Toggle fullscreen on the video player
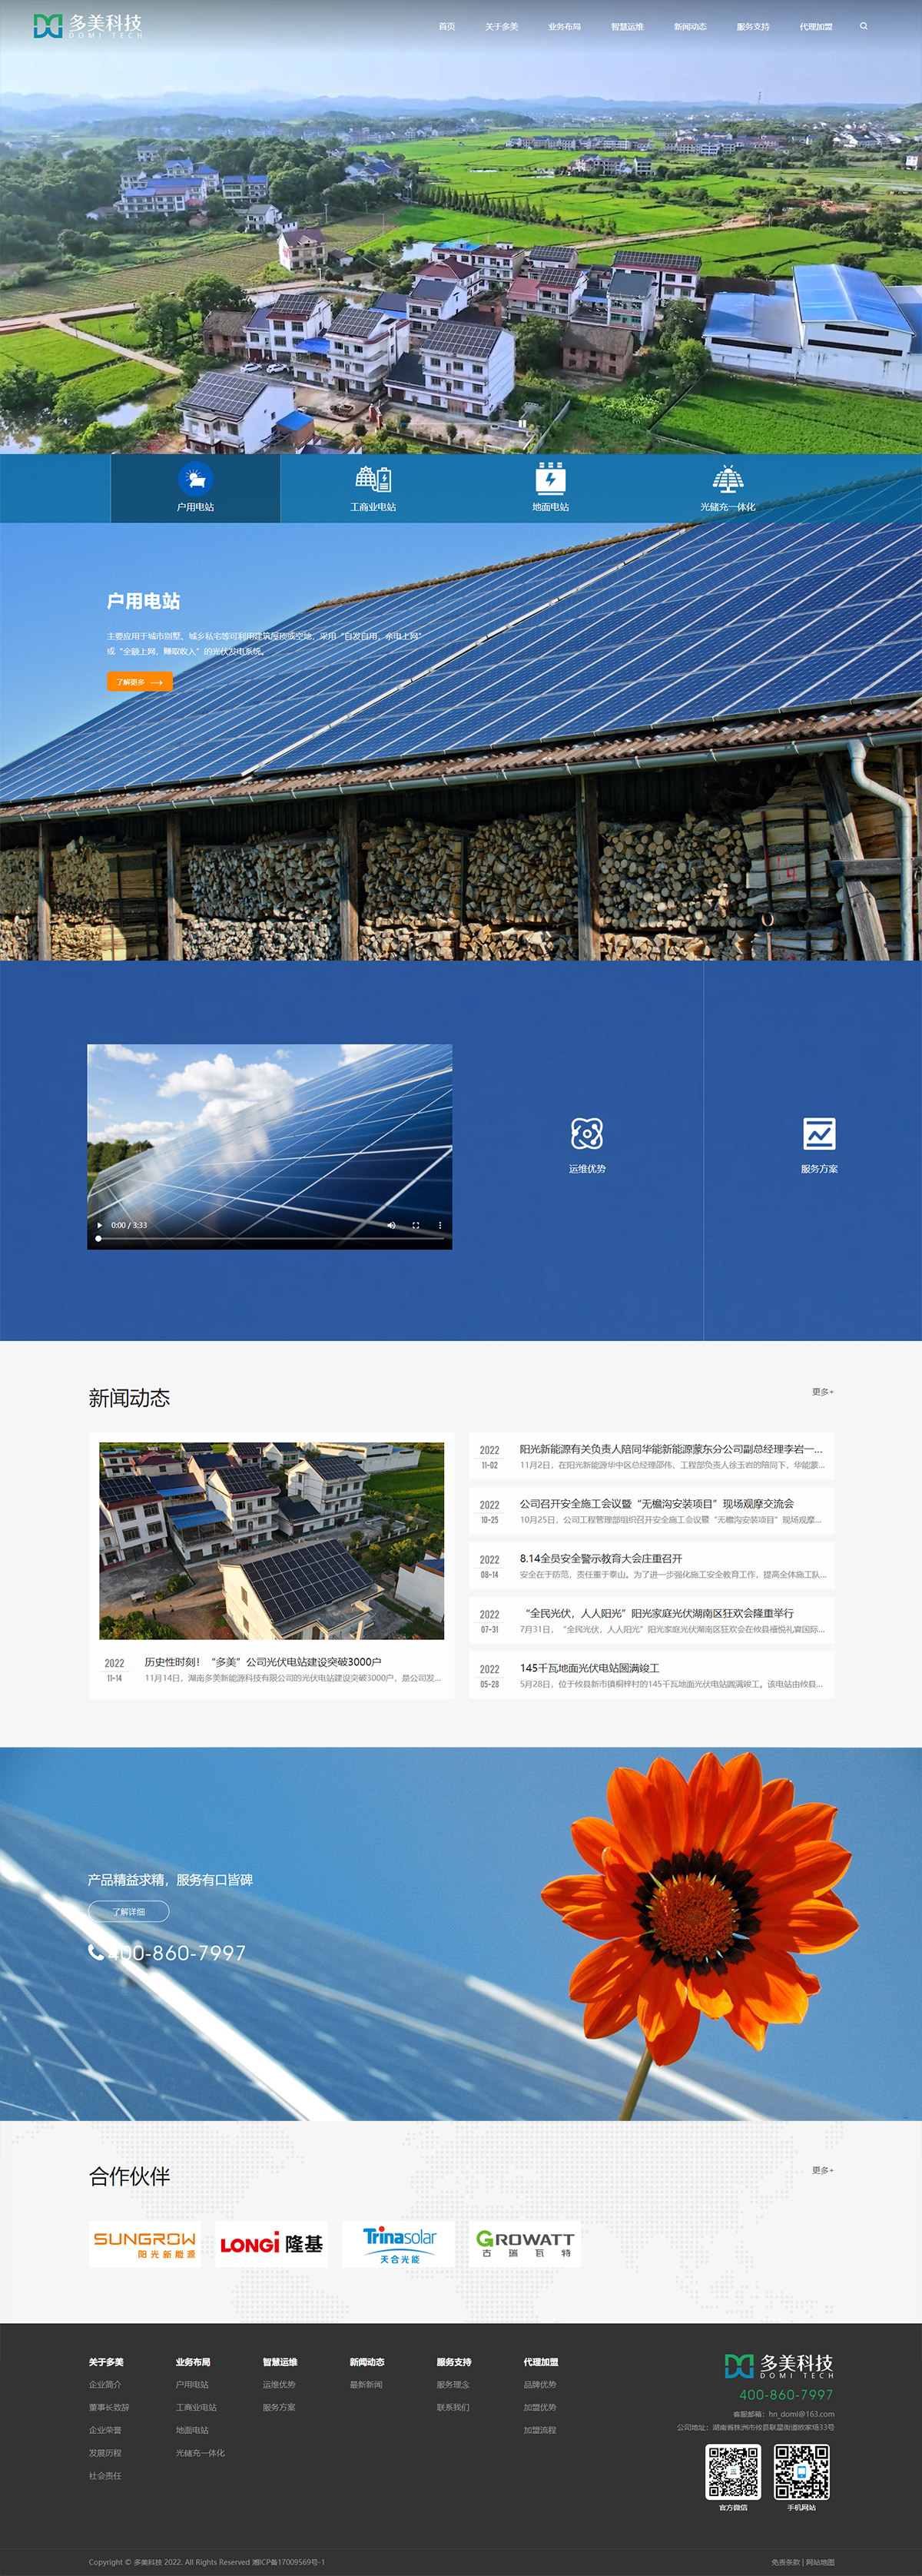 tap(415, 1225)
